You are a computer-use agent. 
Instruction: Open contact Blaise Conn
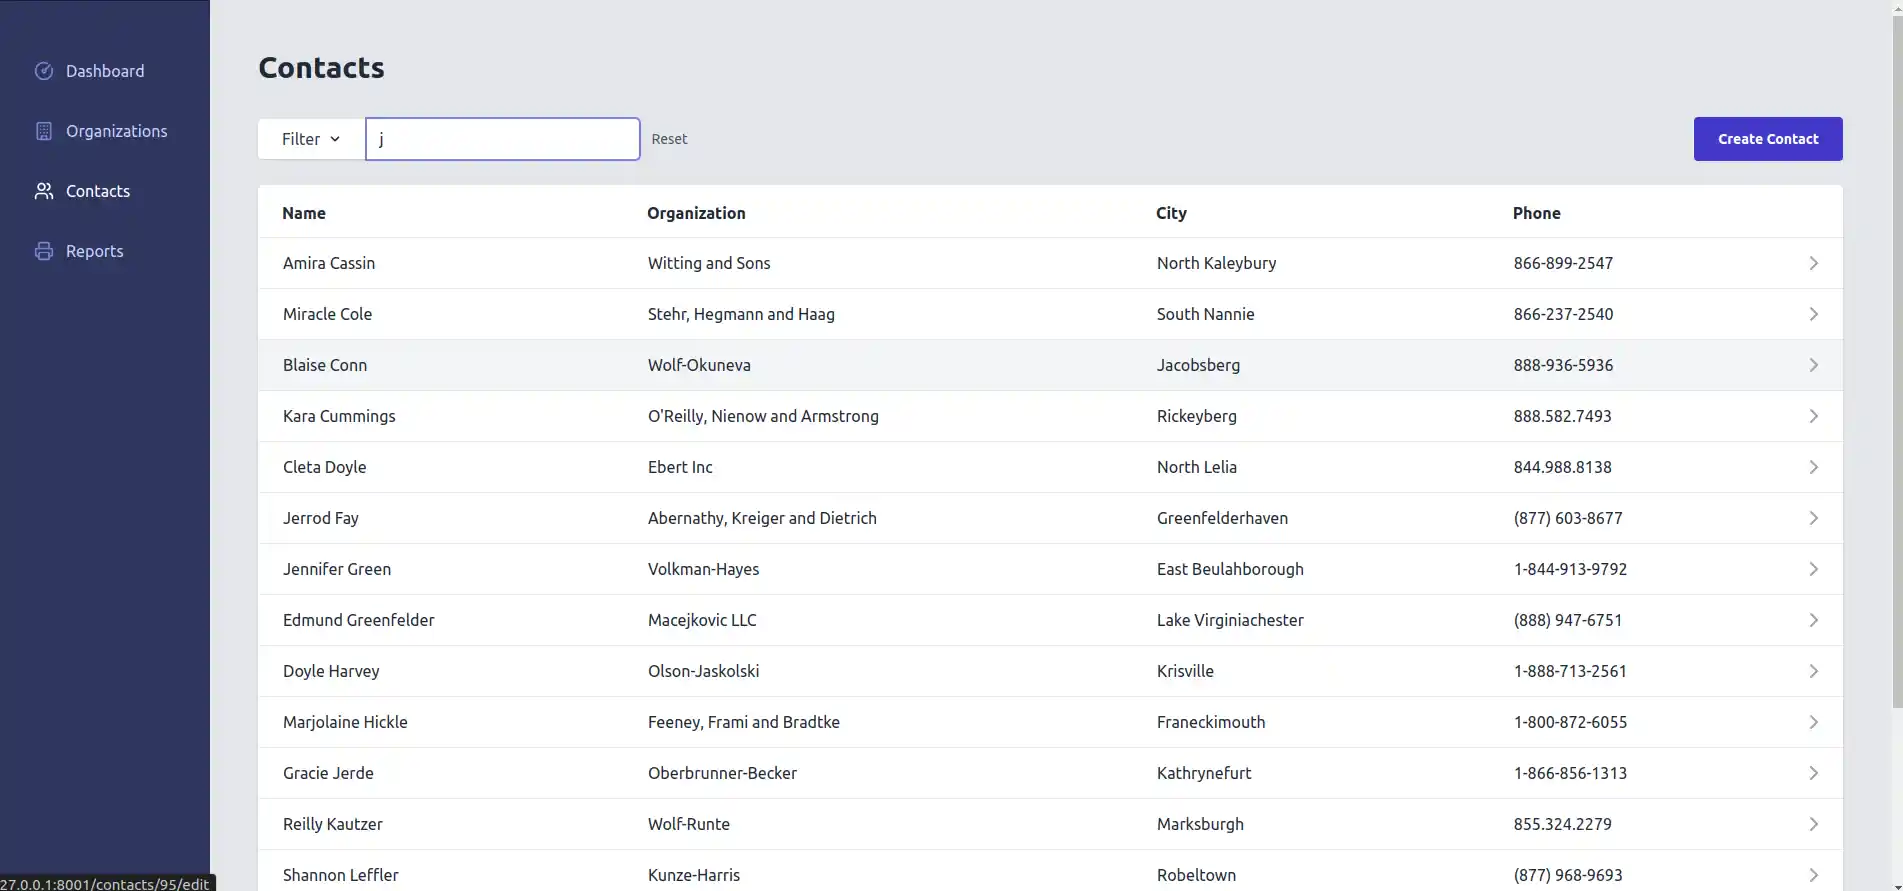(x=325, y=365)
